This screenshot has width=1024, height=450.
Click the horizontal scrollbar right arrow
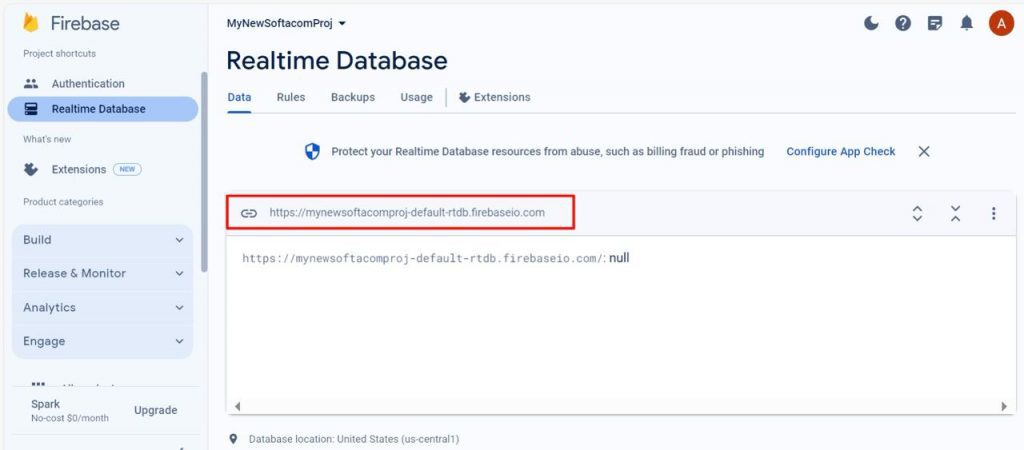coord(1004,406)
